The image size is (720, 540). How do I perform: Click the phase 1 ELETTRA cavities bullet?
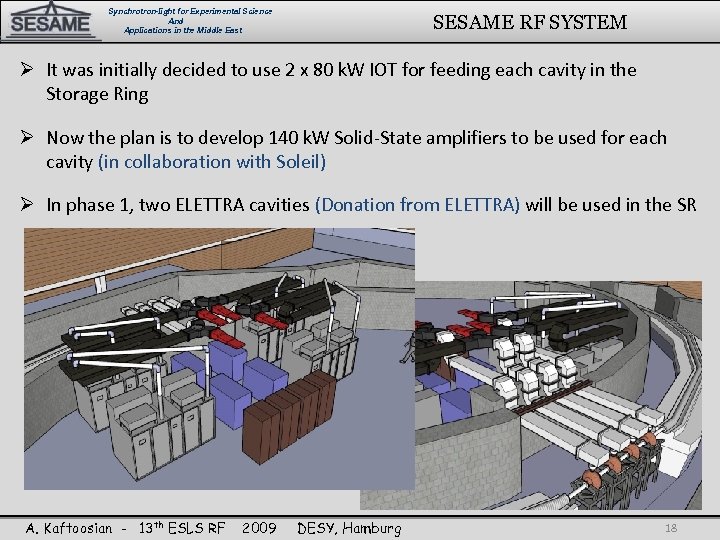coord(371,205)
